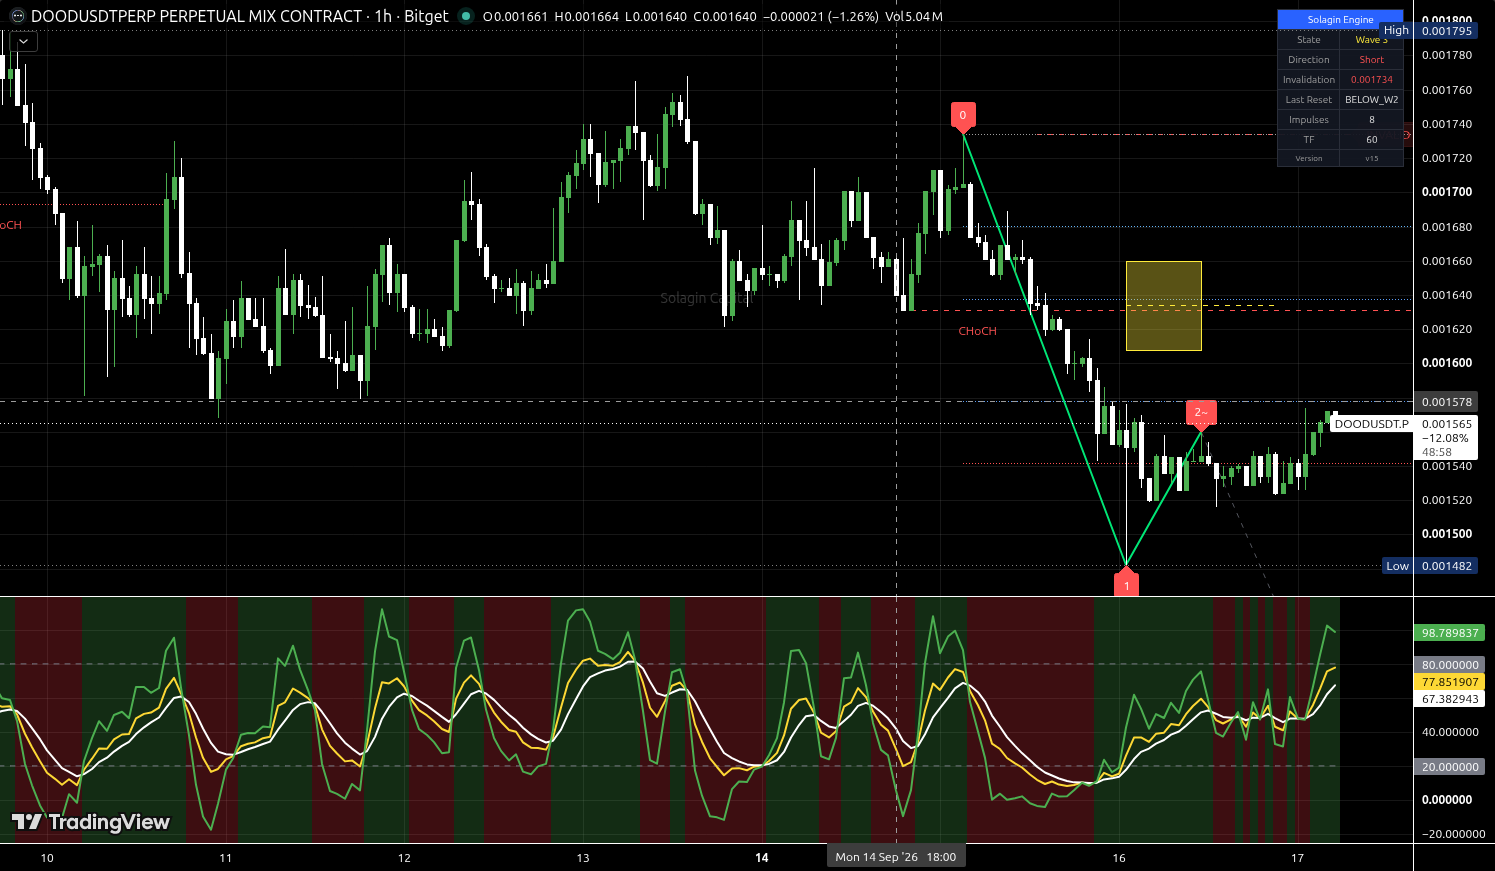Click the open price O0.001661 value
The height and width of the screenshot is (871, 1495).
515,17
